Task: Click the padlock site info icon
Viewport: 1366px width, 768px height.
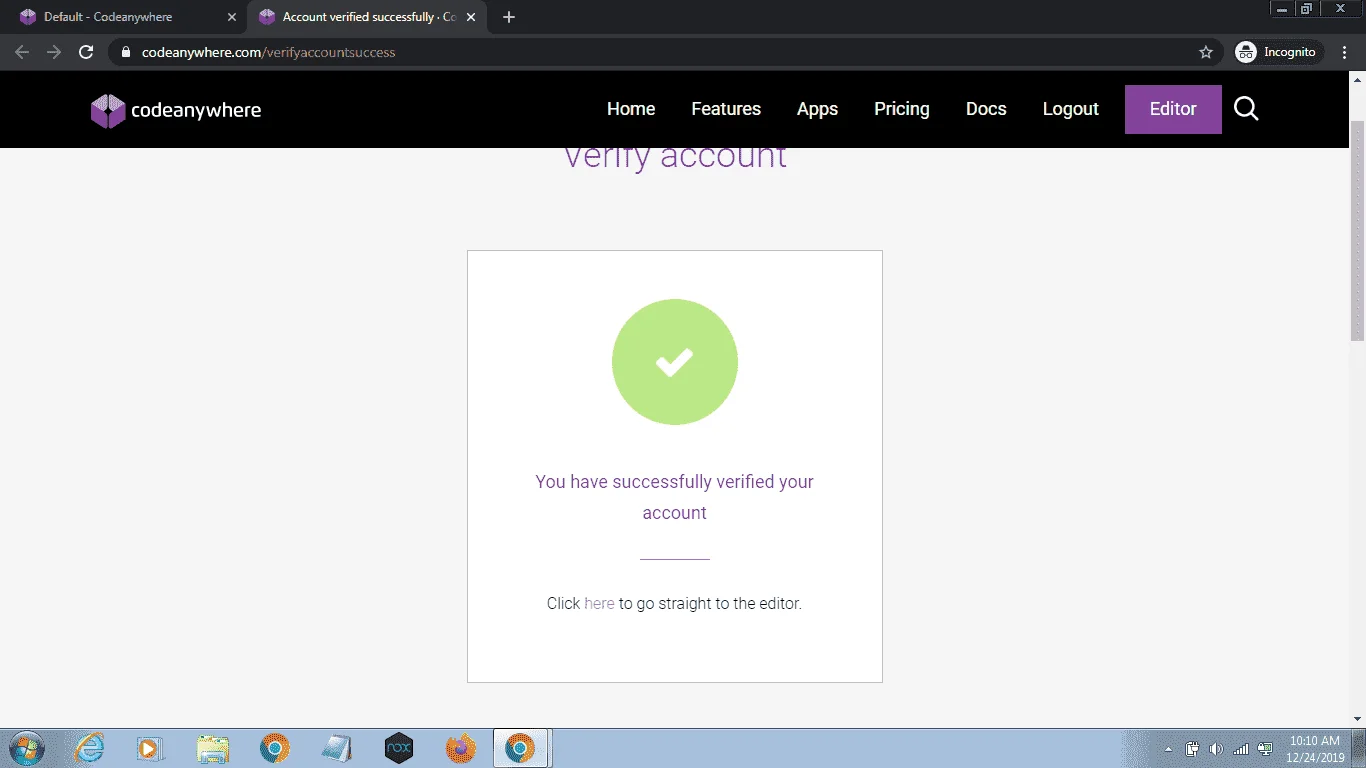Action: 125,52
